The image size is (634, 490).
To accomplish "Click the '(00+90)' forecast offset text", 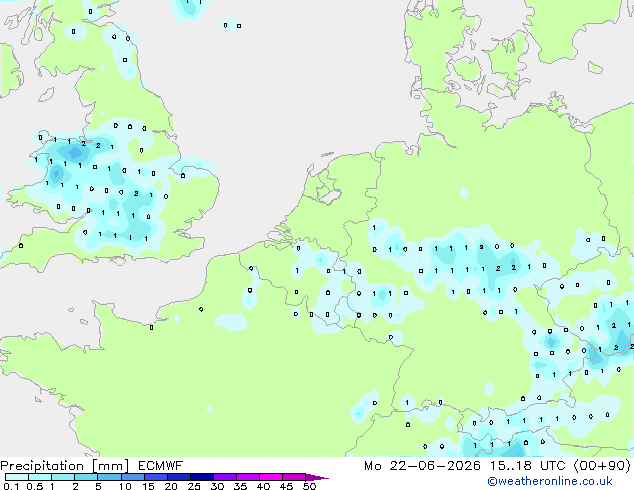I will coord(602,466).
